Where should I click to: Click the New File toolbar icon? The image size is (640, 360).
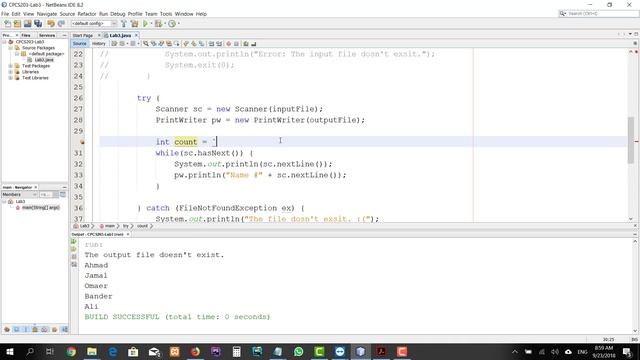click(x=7, y=24)
